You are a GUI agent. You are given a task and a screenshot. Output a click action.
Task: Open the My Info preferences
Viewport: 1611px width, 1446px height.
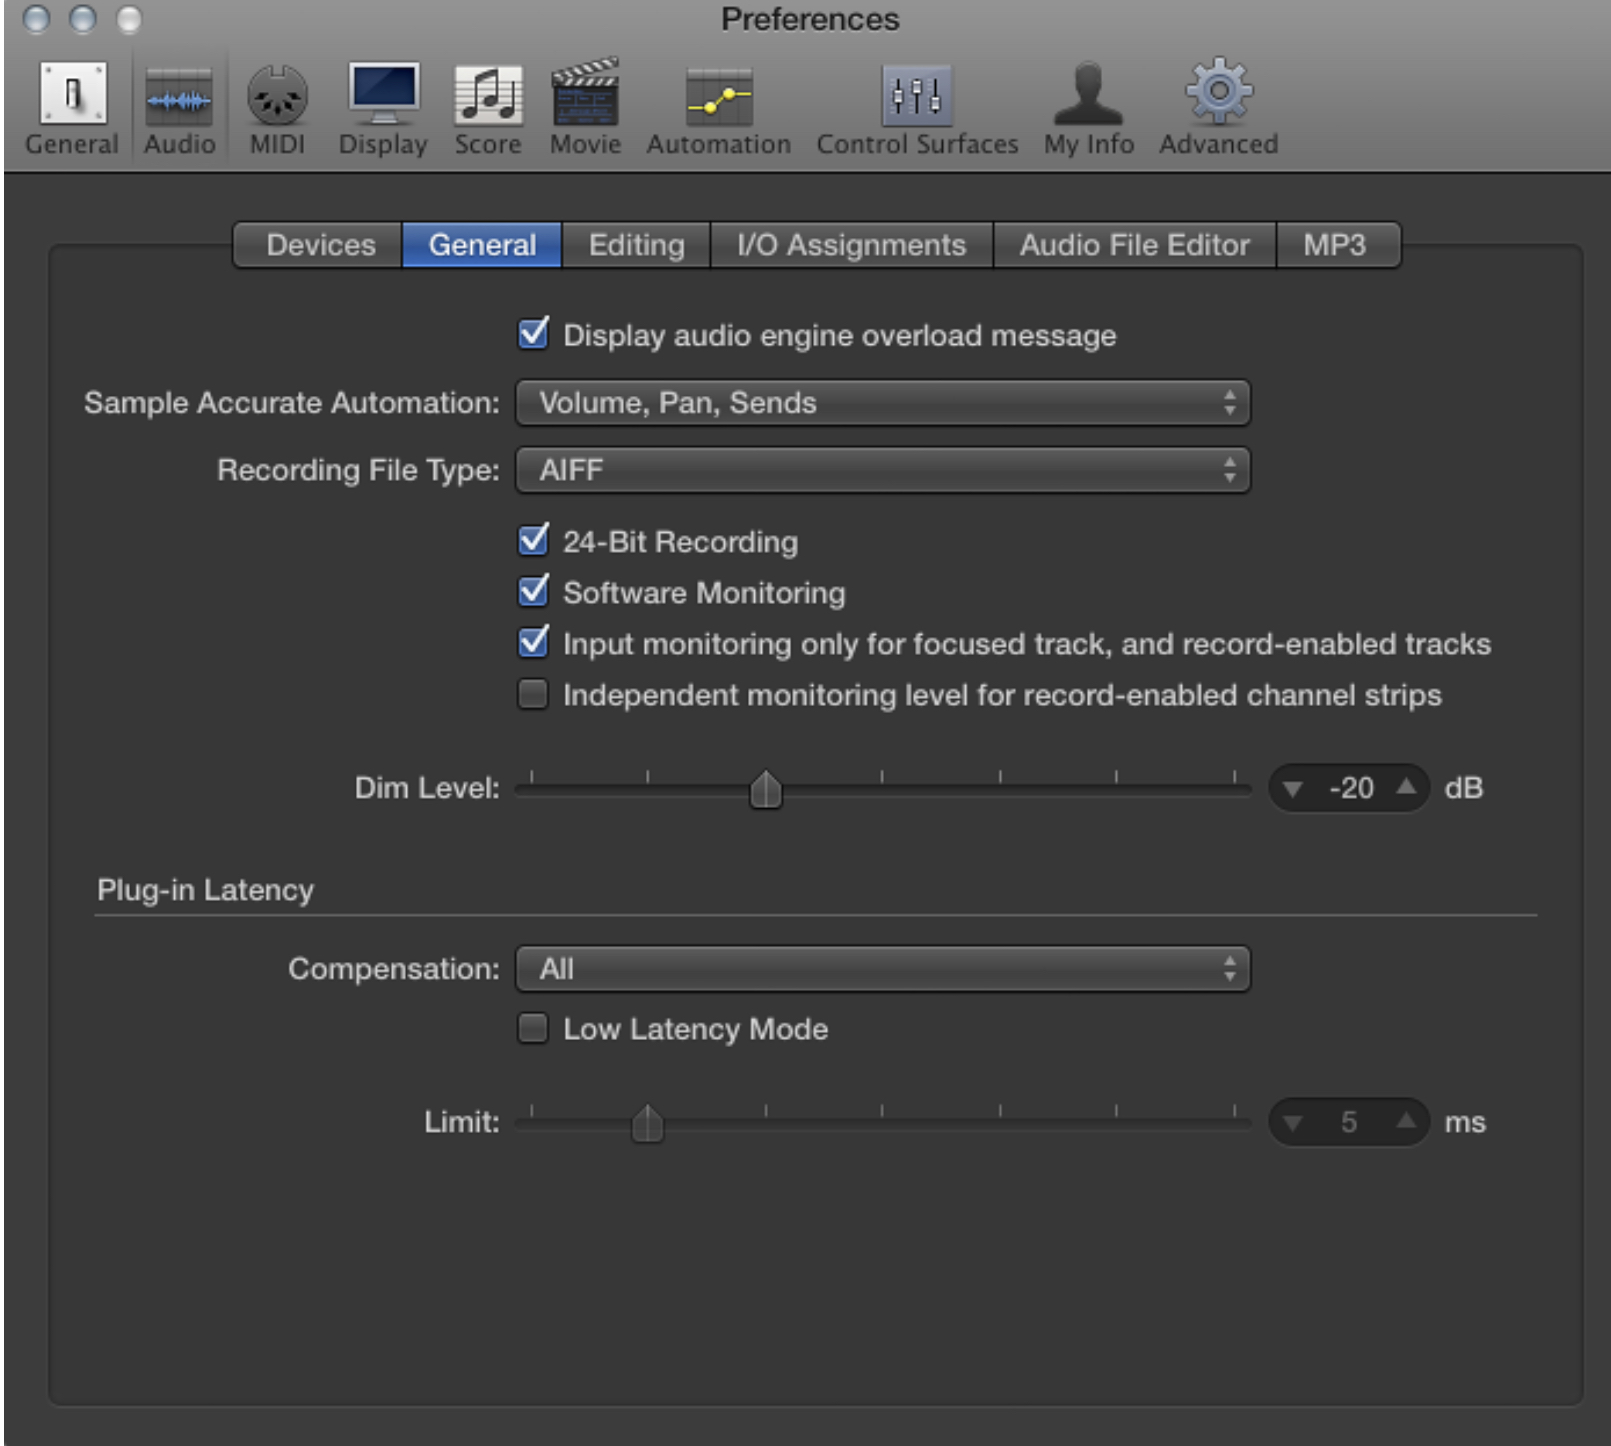(x=1088, y=108)
